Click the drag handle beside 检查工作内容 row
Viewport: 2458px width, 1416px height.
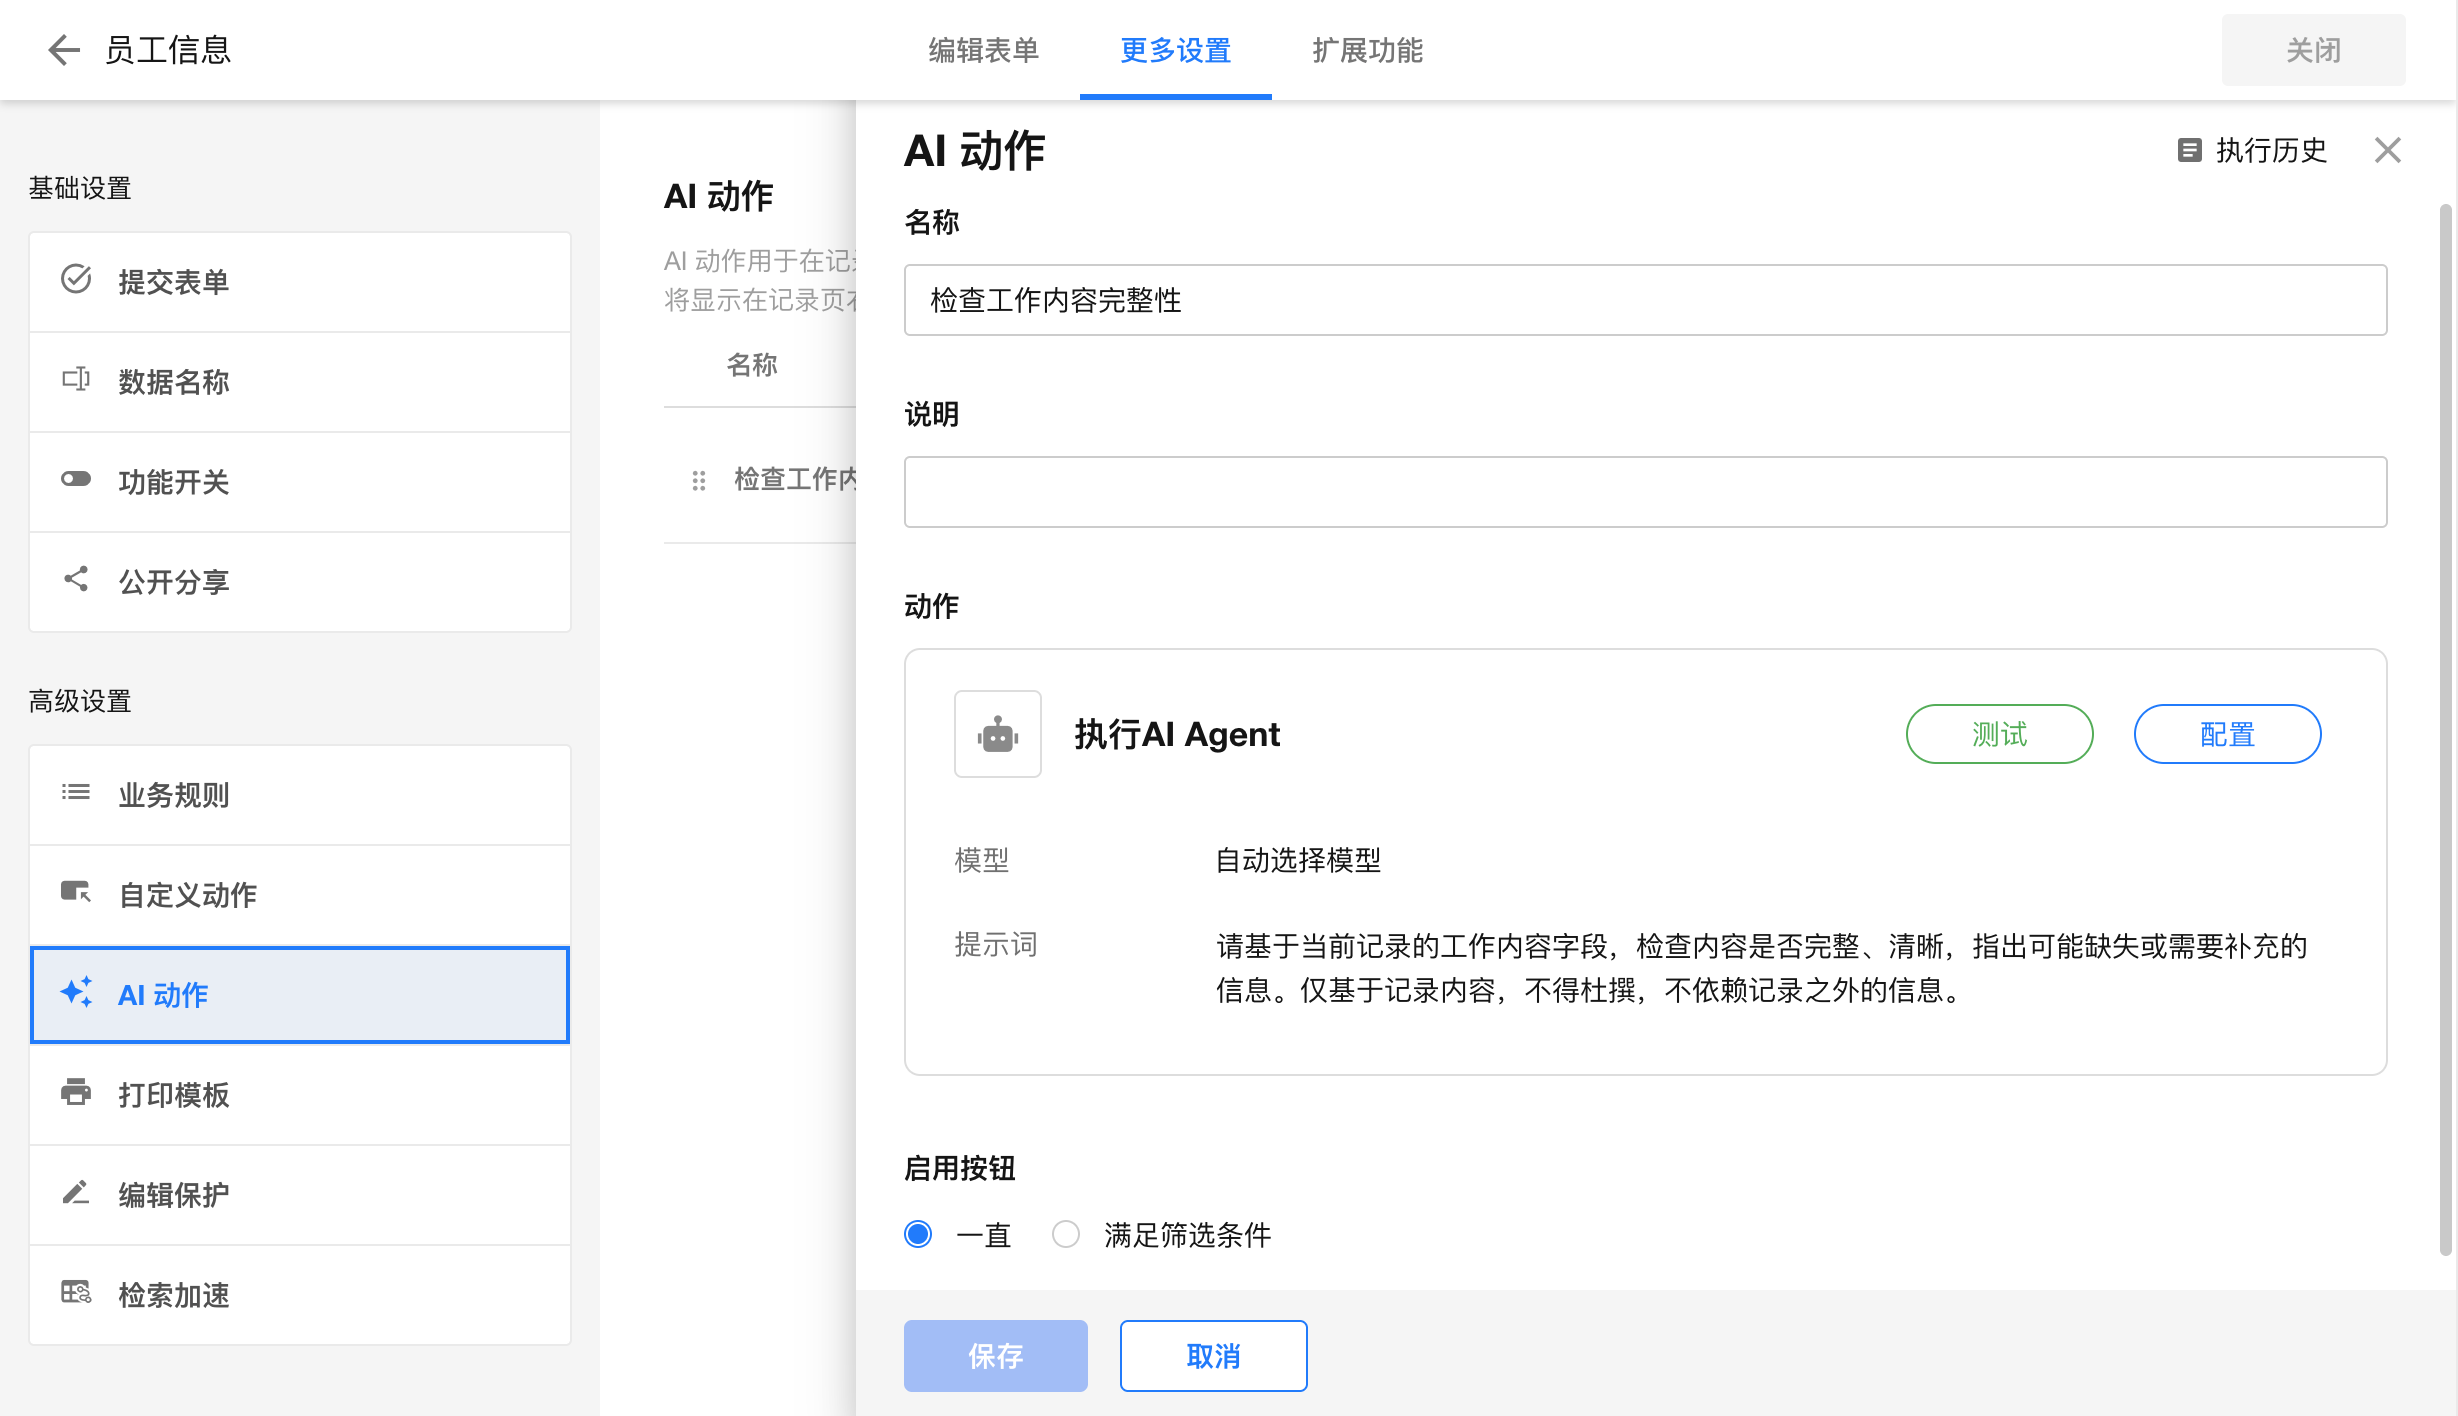pyautogui.click(x=699, y=481)
